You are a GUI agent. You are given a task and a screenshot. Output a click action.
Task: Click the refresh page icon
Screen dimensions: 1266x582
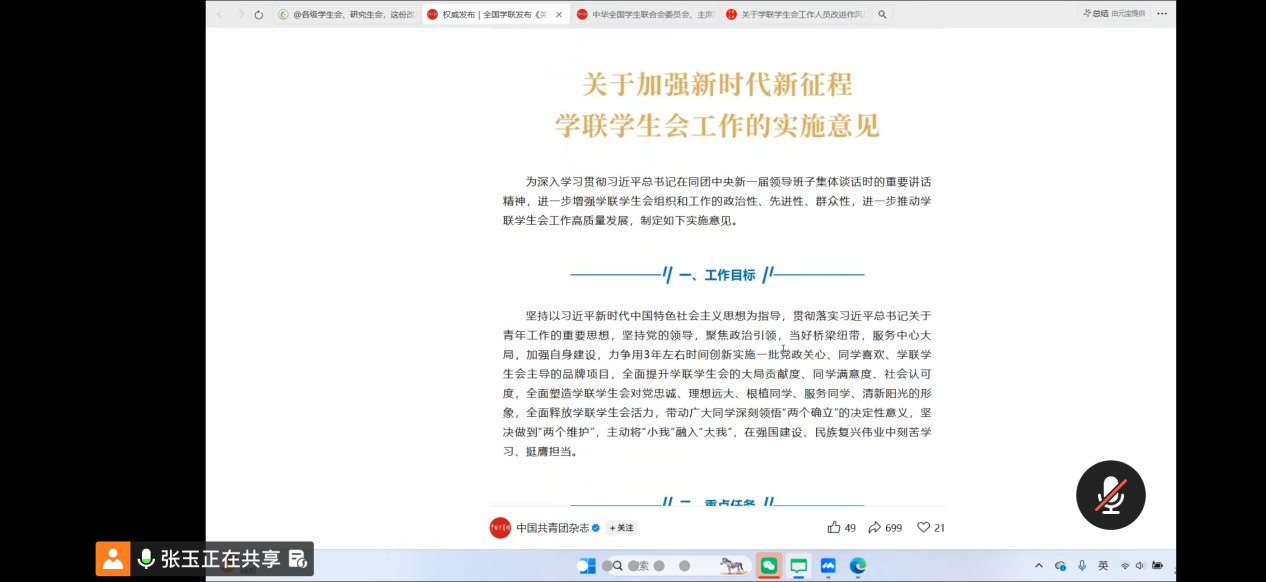(x=259, y=15)
